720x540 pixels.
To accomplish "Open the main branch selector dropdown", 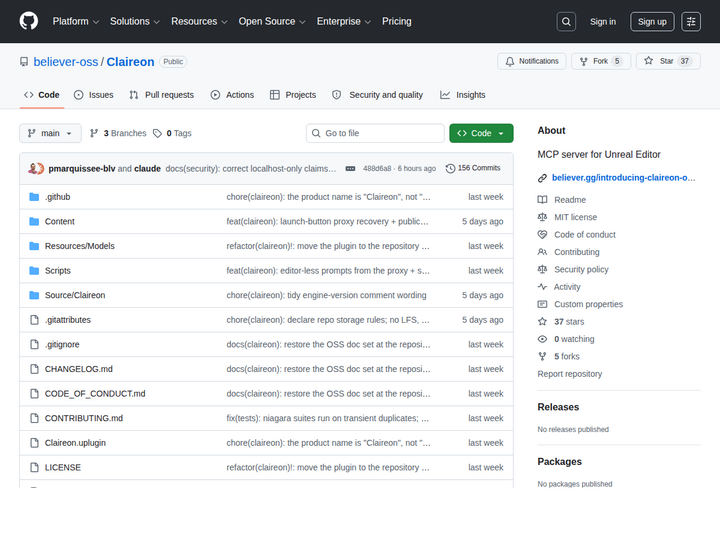I will pyautogui.click(x=51, y=133).
